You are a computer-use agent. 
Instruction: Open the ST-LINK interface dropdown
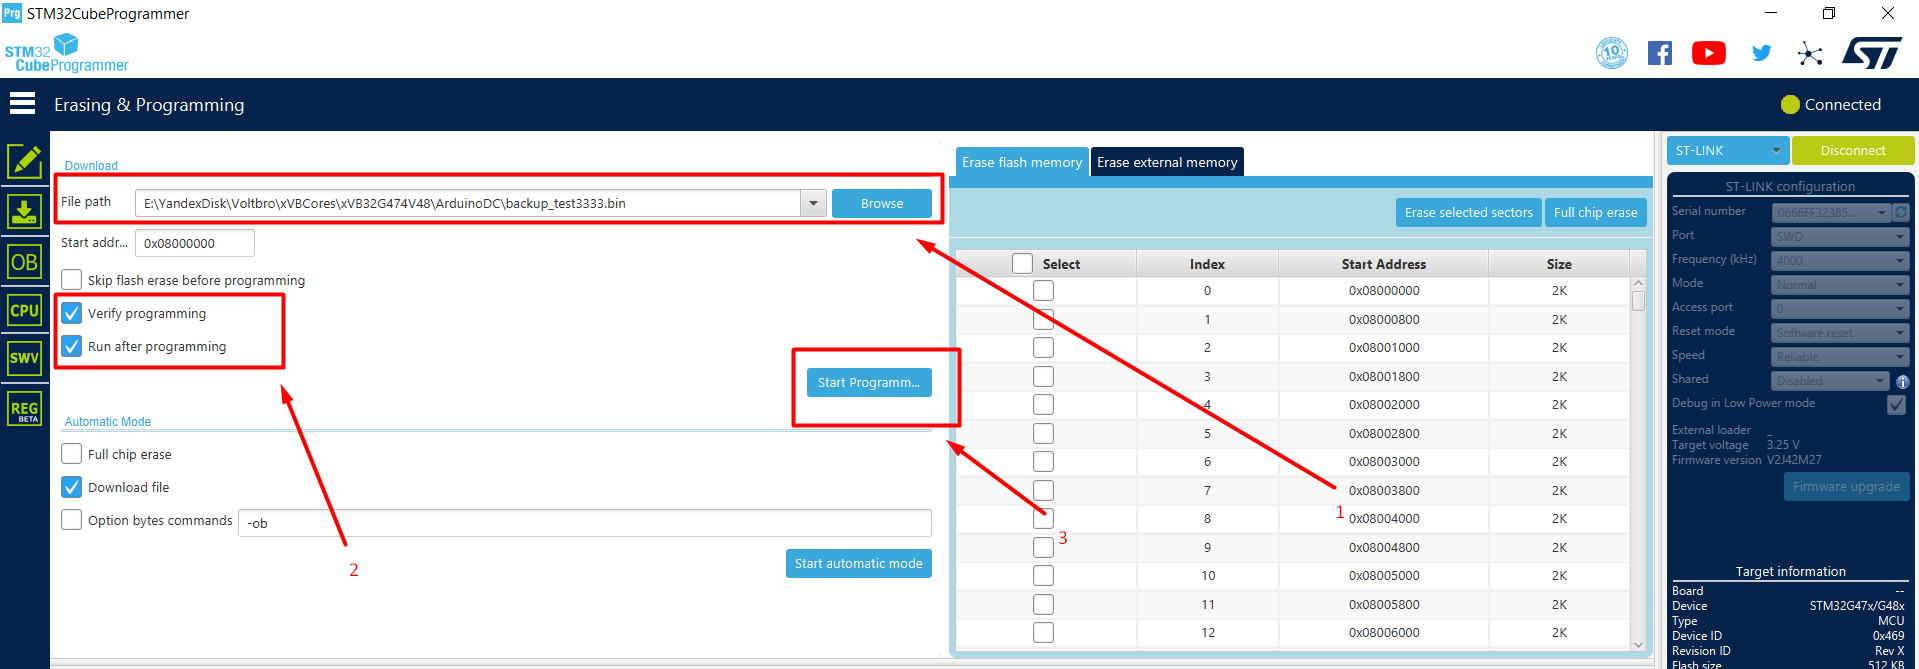click(1775, 151)
